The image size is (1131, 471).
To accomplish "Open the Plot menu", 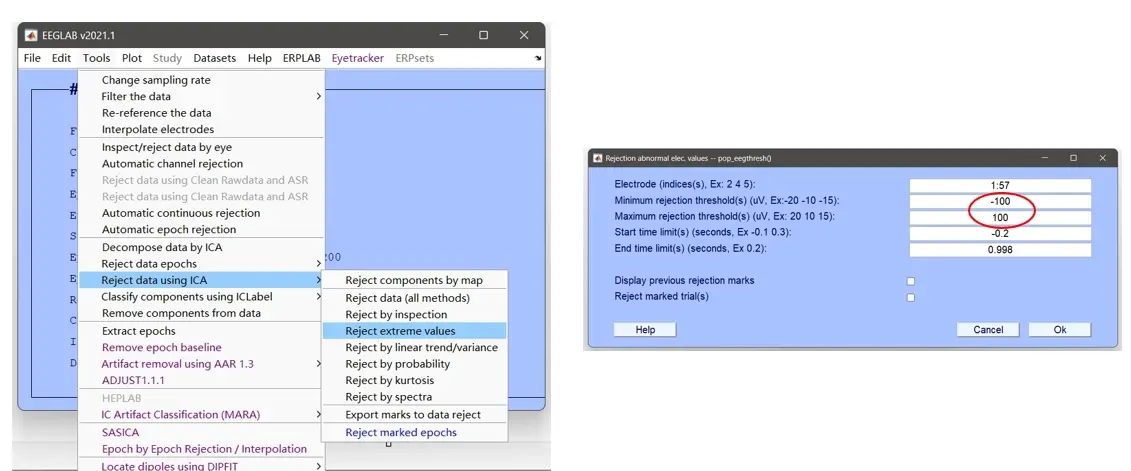I will 132,58.
